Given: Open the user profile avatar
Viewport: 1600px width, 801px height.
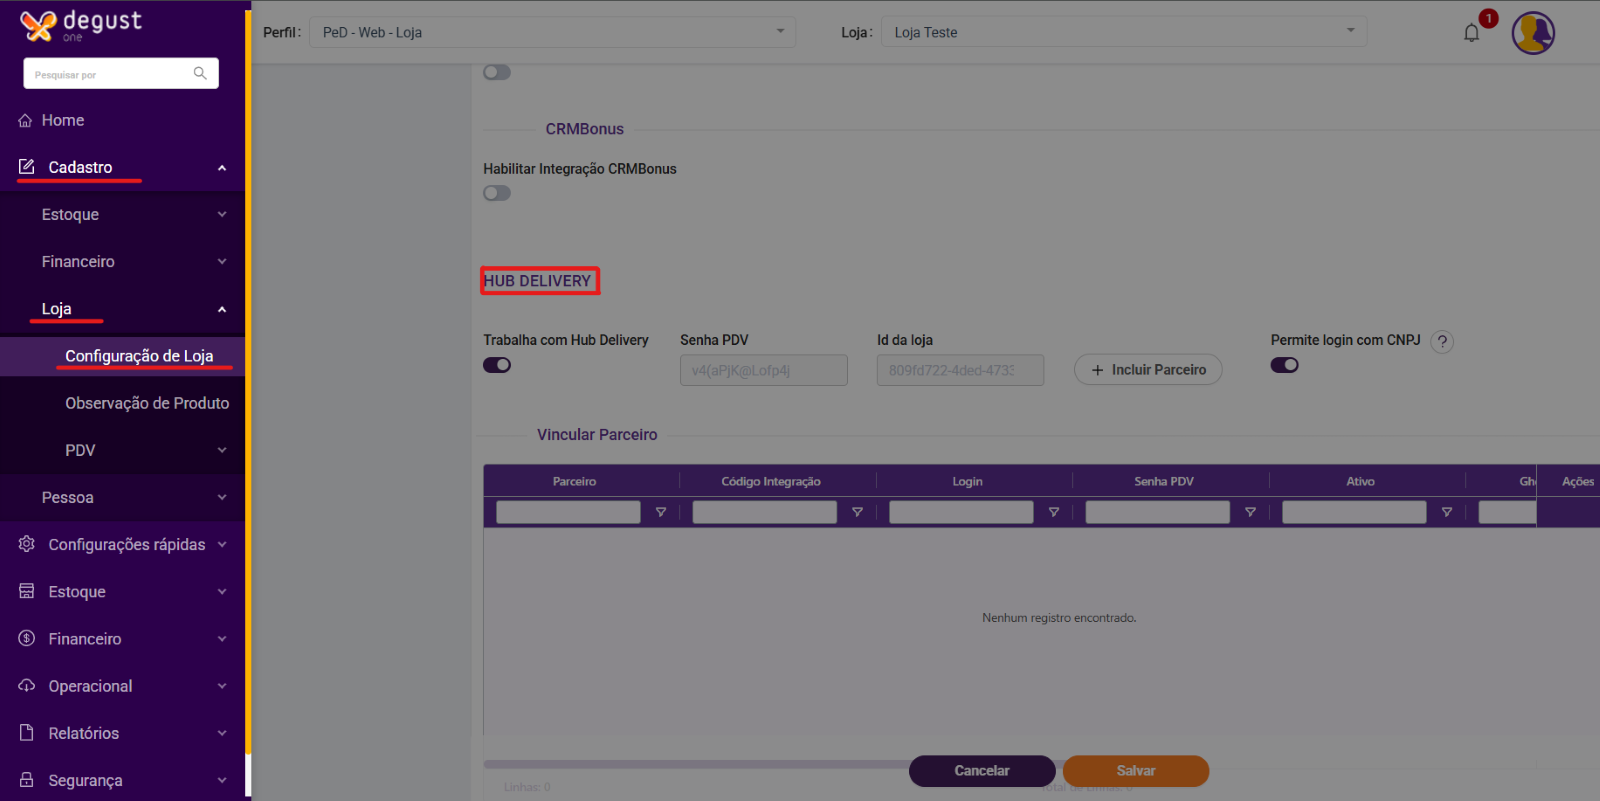Looking at the screenshot, I should point(1532,33).
